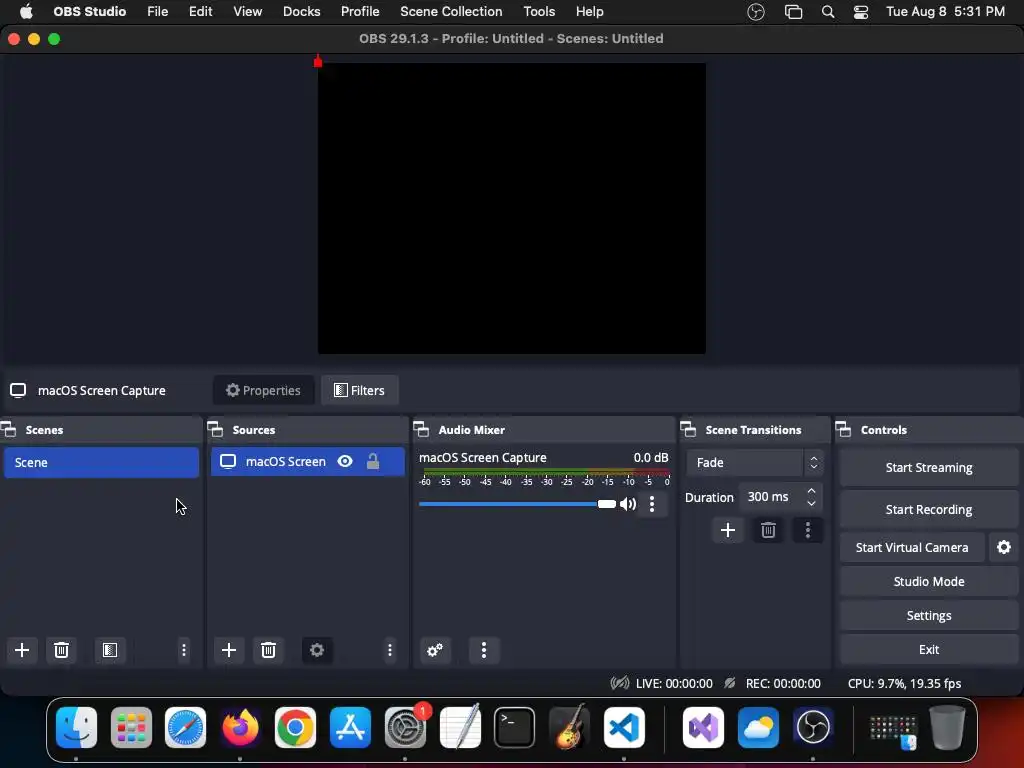The image size is (1024, 768).
Task: Open OBS Settings button
Action: coord(929,615)
